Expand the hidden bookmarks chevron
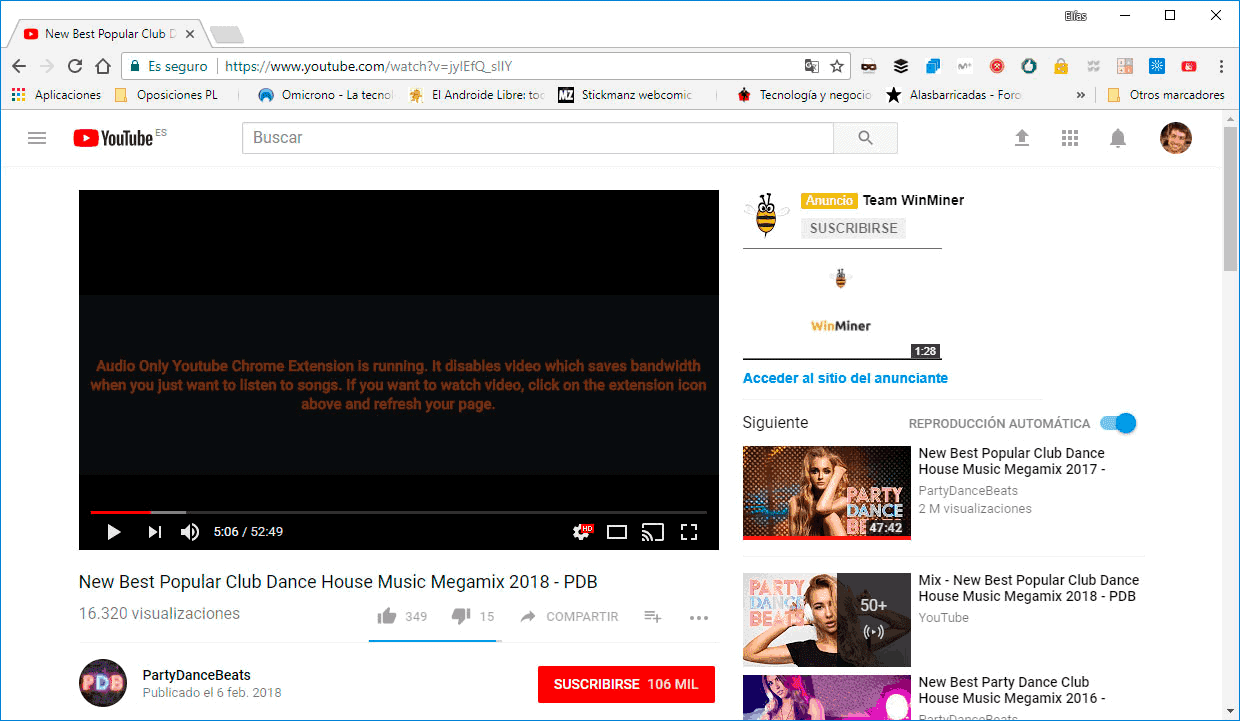Viewport: 1240px width, 721px height. [1080, 95]
